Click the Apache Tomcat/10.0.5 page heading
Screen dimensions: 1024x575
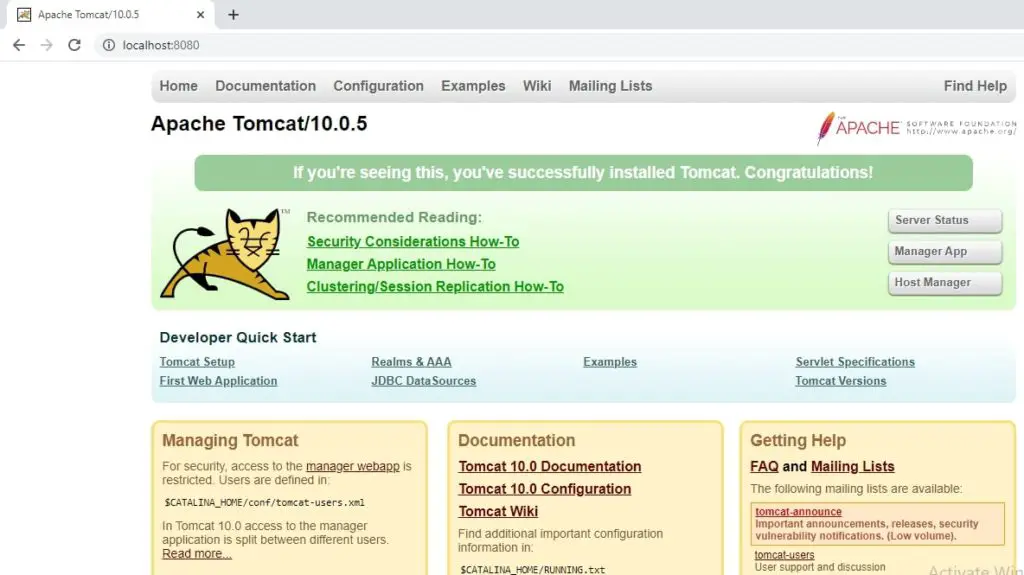pyautogui.click(x=259, y=123)
